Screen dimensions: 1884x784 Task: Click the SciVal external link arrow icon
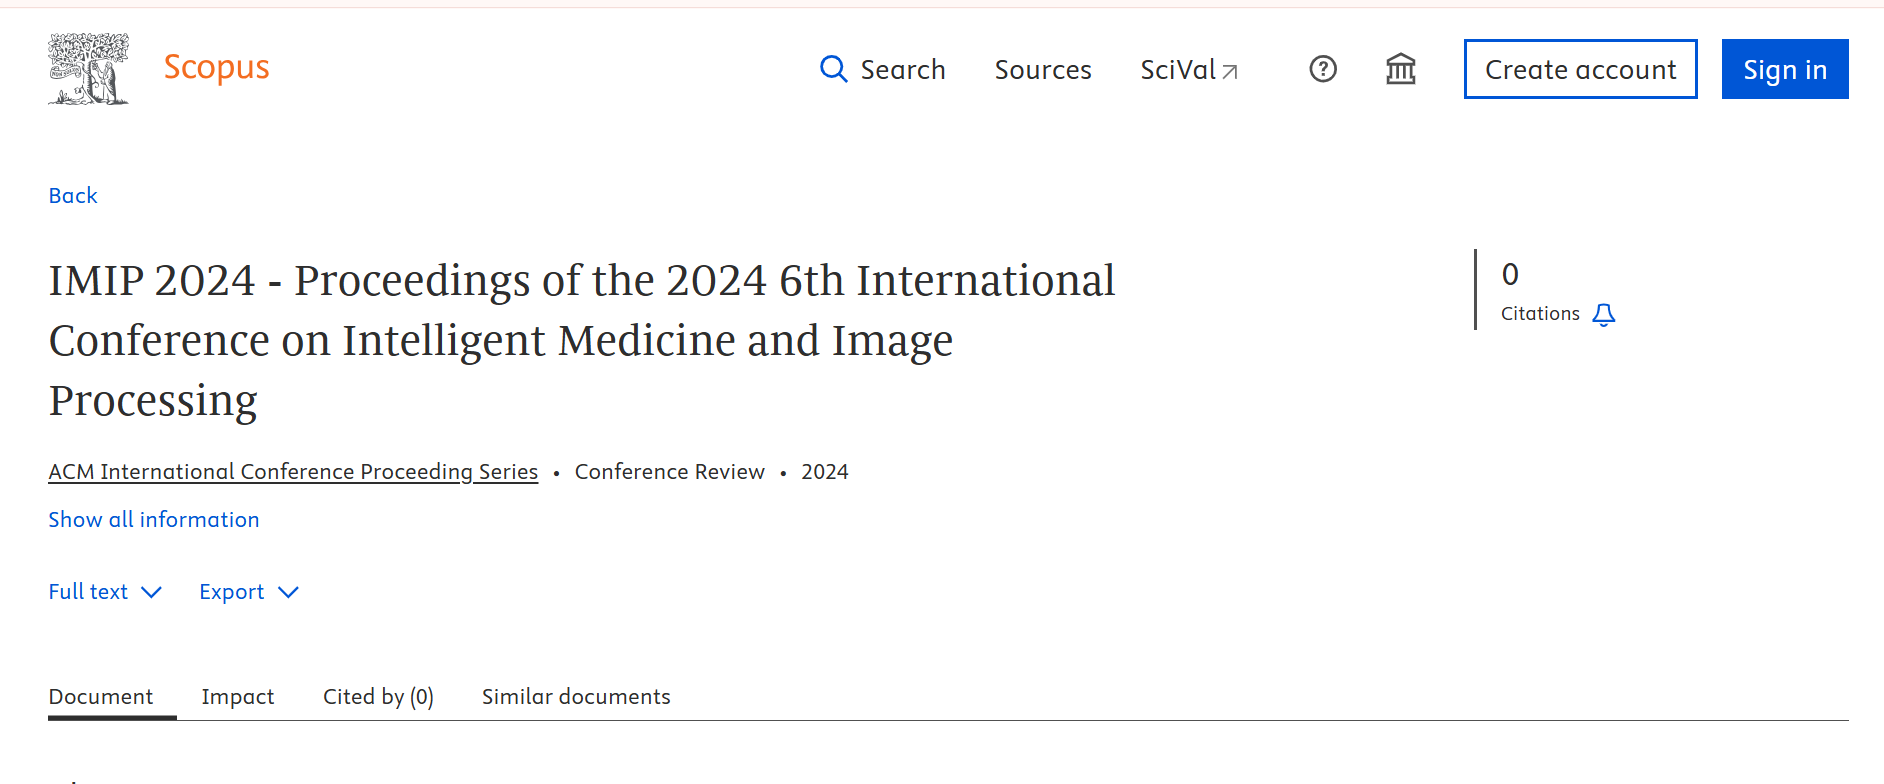1231,72
